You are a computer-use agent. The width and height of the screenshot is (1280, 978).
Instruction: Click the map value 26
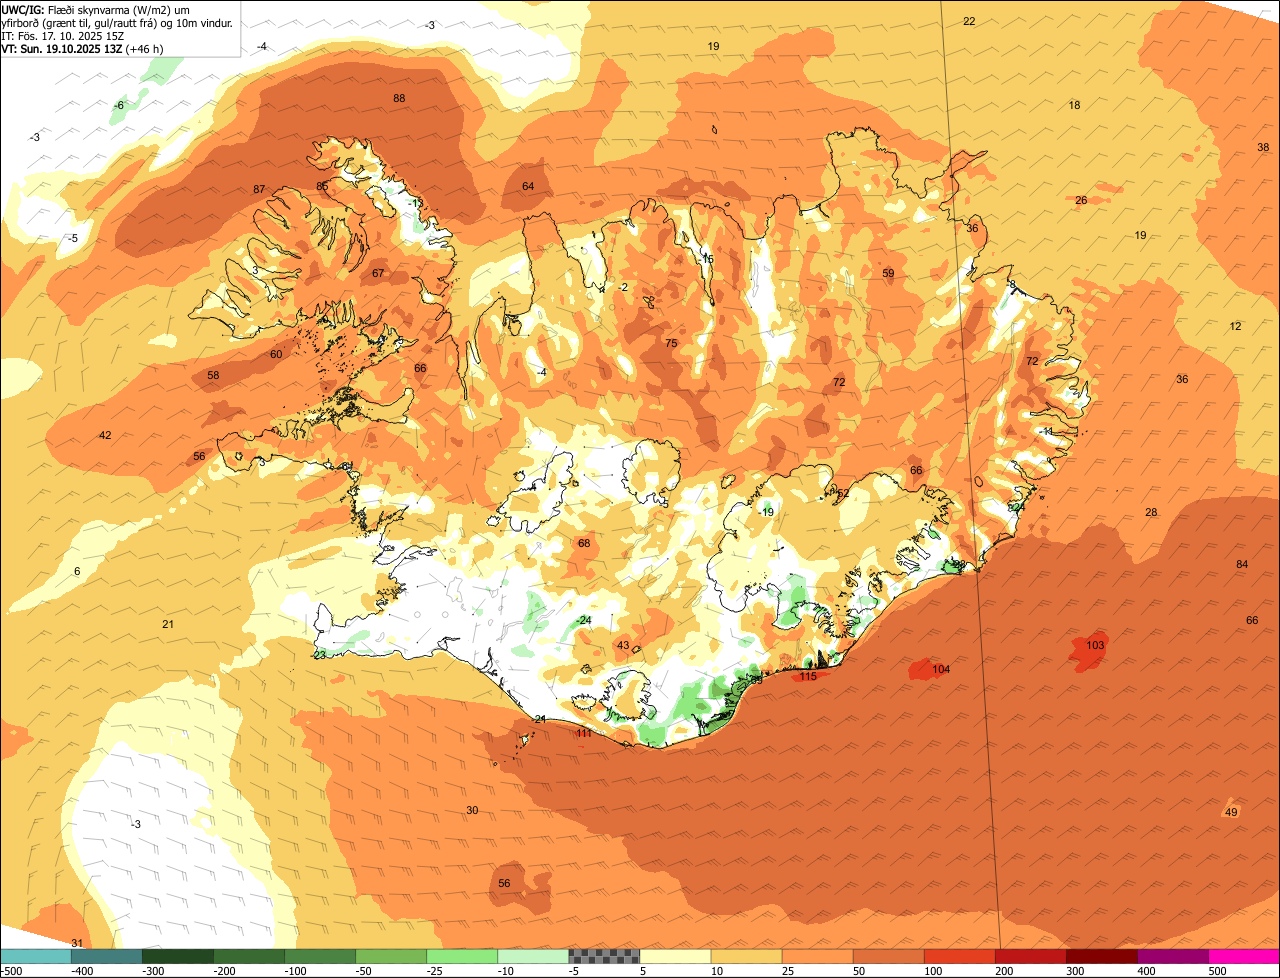(x=1081, y=200)
